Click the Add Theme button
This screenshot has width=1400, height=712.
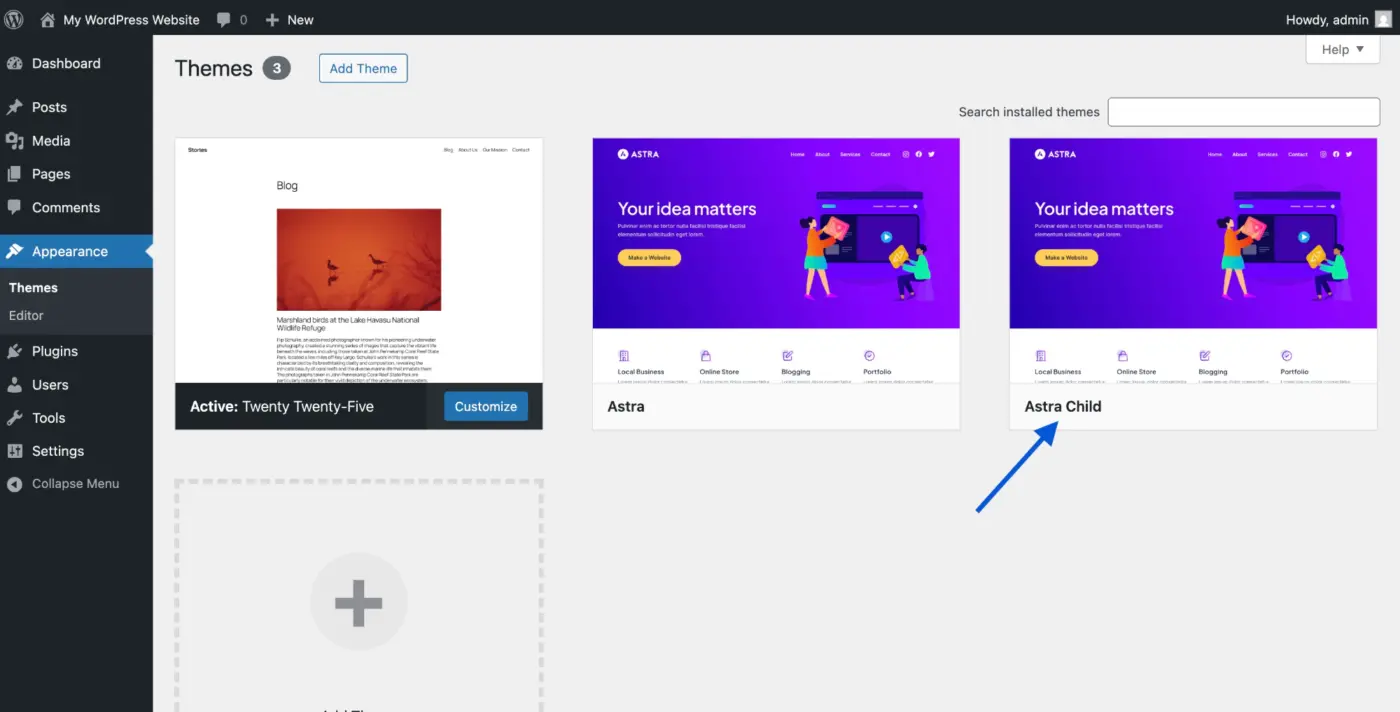[x=363, y=68]
